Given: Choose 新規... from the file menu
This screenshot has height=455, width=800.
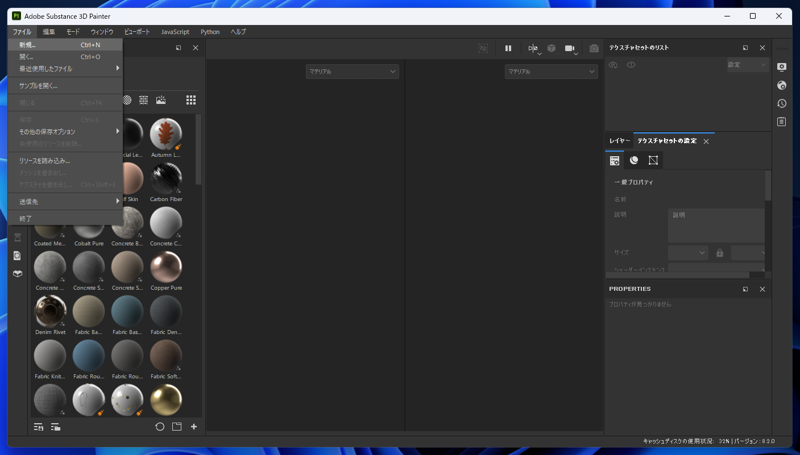Looking at the screenshot, I should (65, 45).
